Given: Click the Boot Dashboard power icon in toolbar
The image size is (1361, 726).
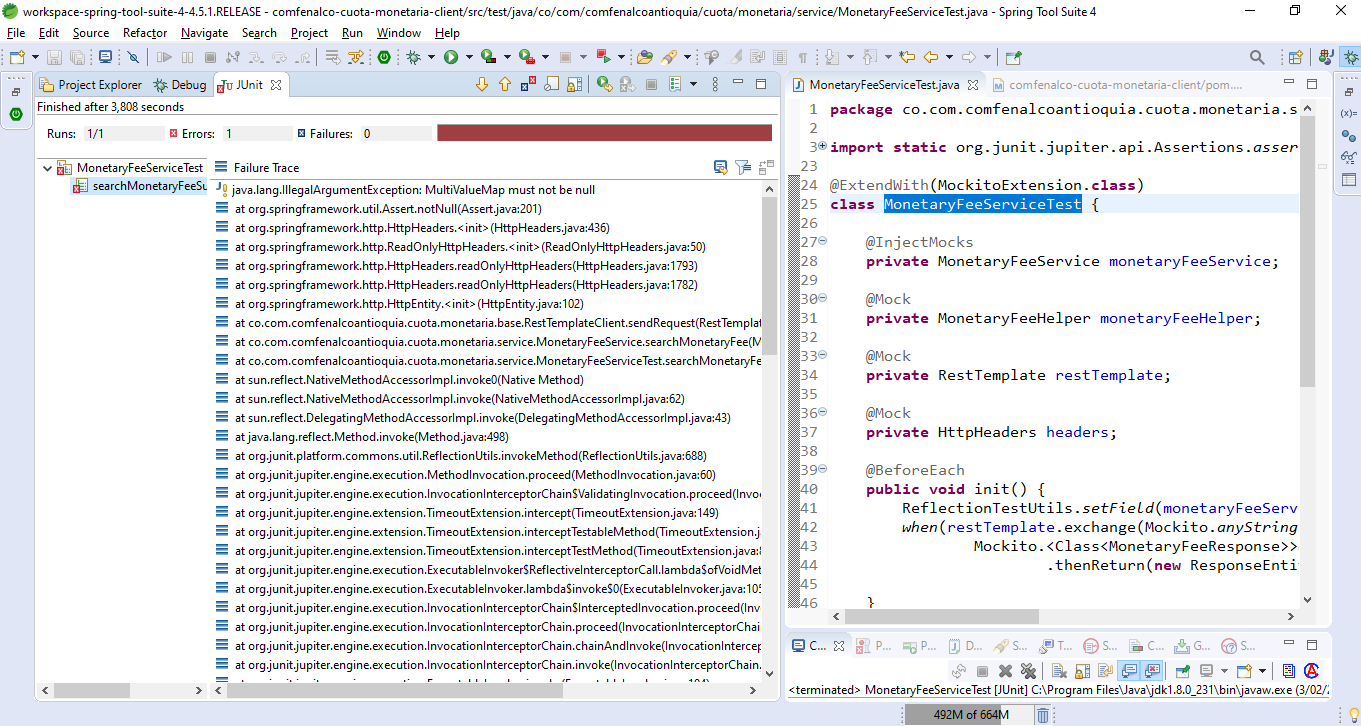Looking at the screenshot, I should coord(384,57).
